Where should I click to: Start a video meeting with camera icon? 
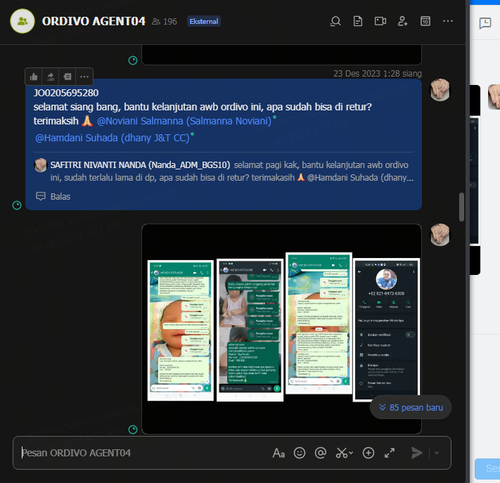[x=380, y=21]
